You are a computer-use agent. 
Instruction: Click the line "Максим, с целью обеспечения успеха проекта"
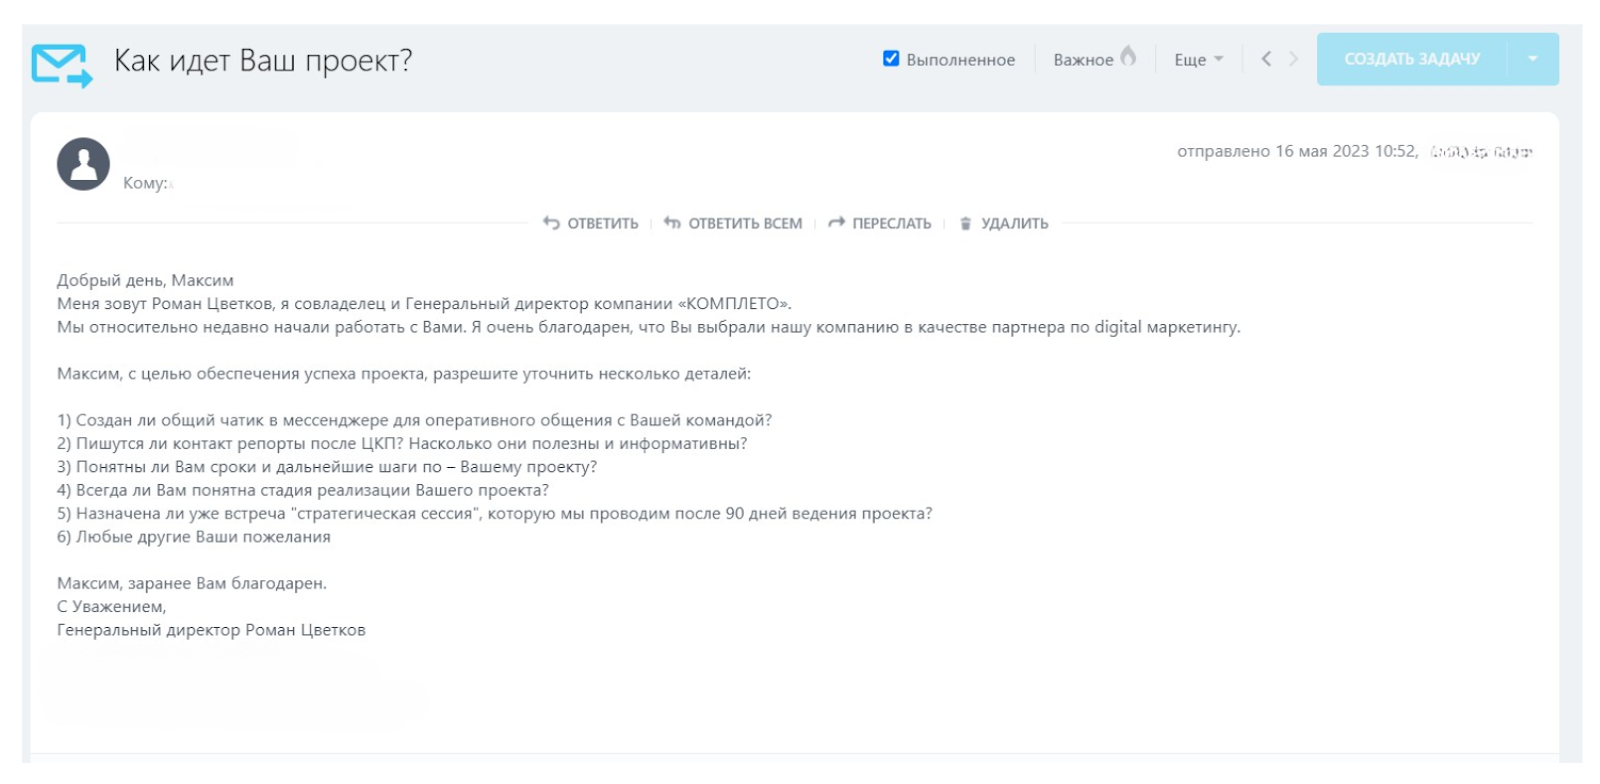pos(404,374)
